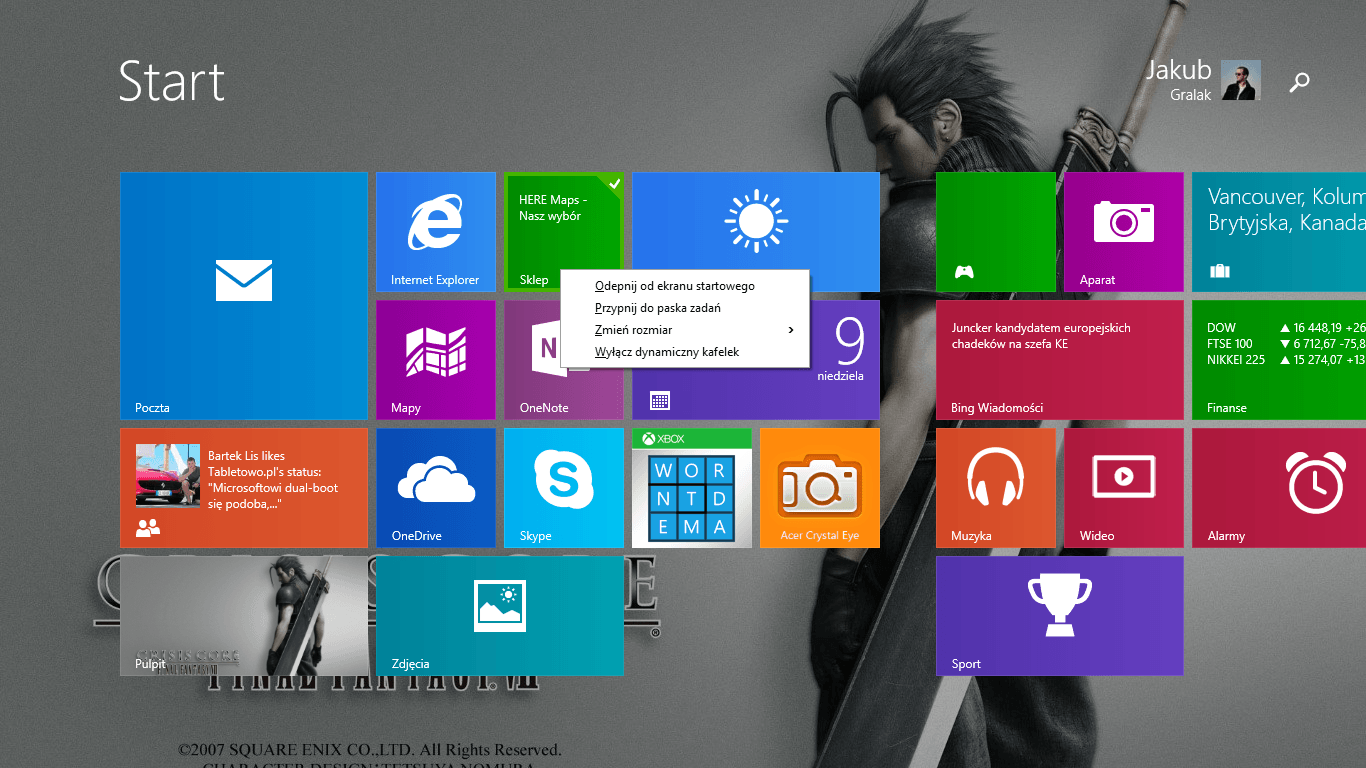Open the Mapy maps tile
This screenshot has width=1366, height=768.
pos(436,359)
